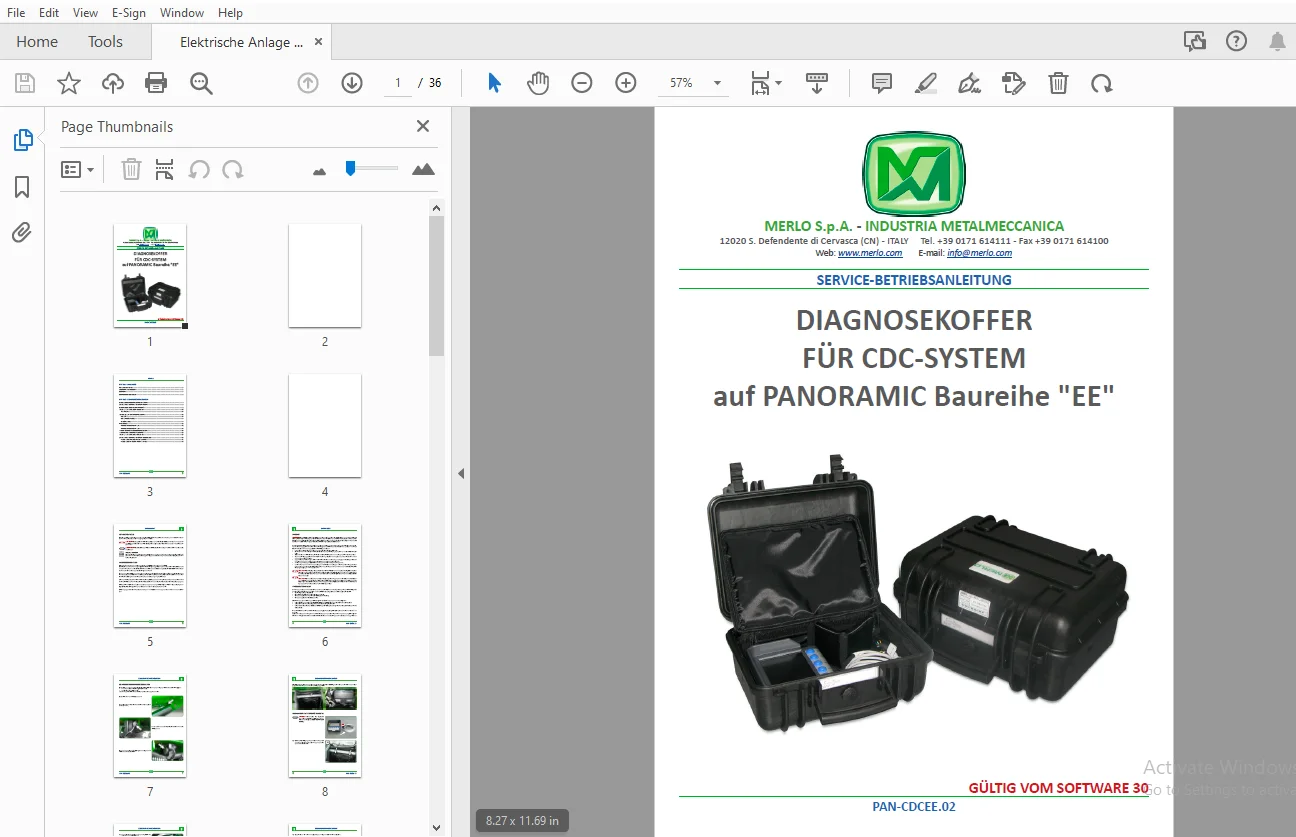Select page 6 thumbnail
The width and height of the screenshot is (1296, 837).
click(x=325, y=575)
